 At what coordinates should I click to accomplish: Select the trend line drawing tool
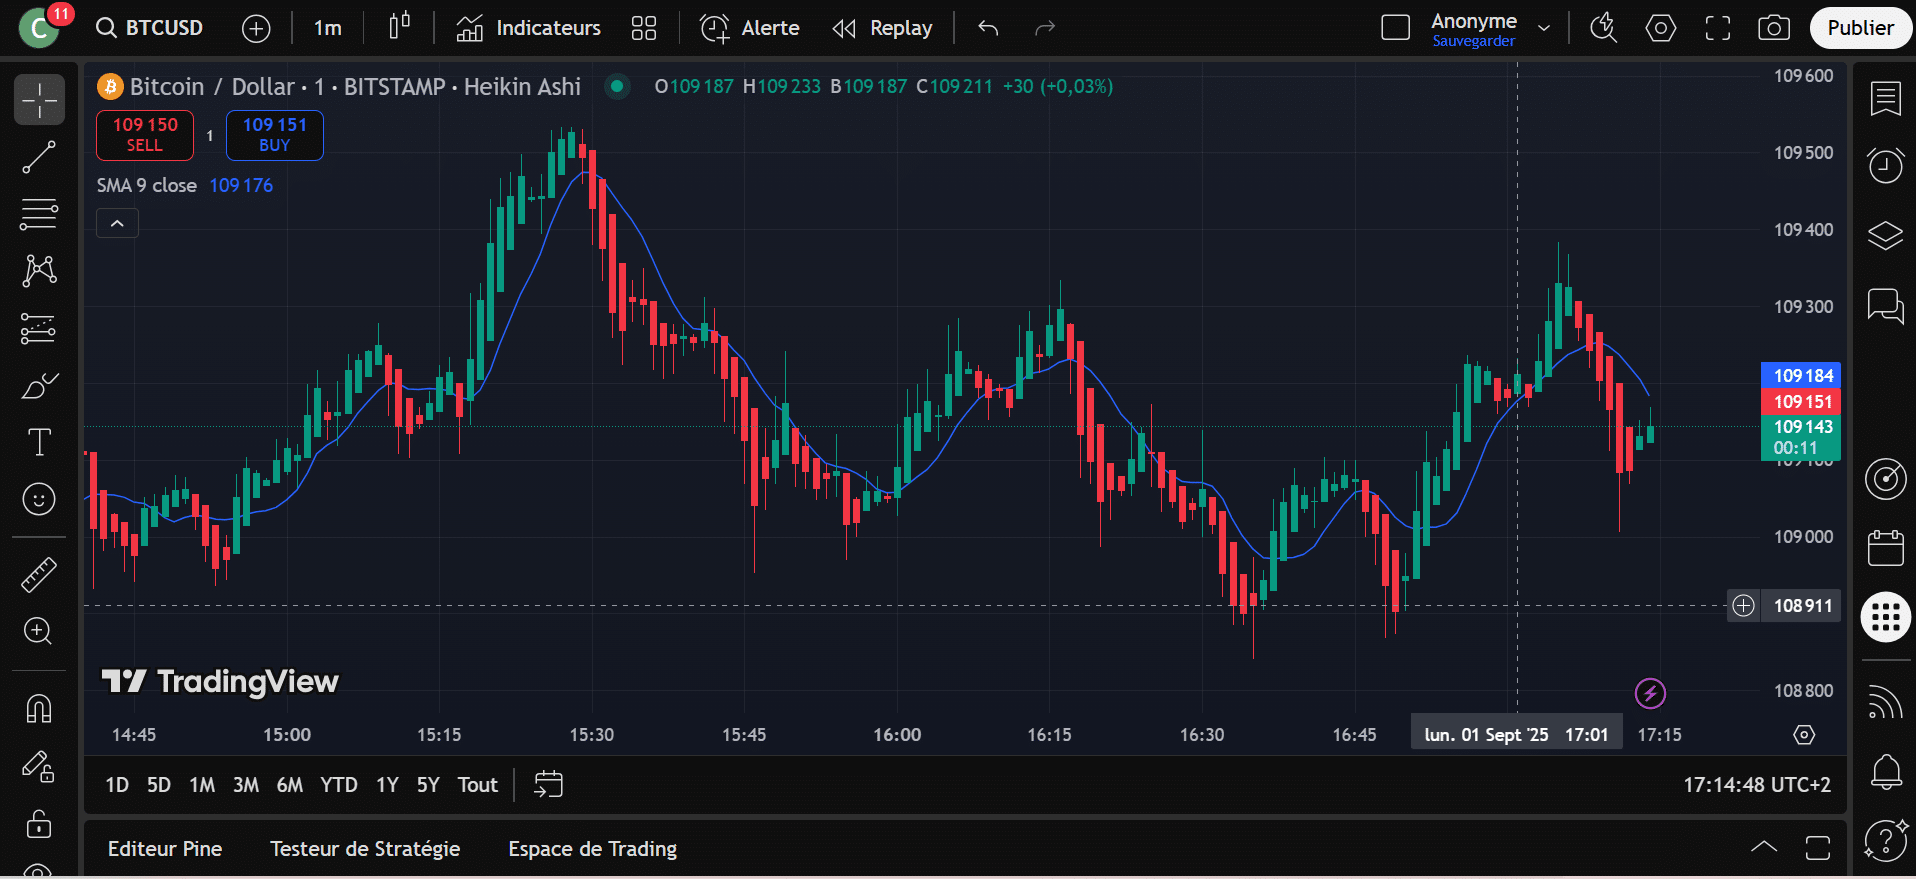pyautogui.click(x=39, y=157)
